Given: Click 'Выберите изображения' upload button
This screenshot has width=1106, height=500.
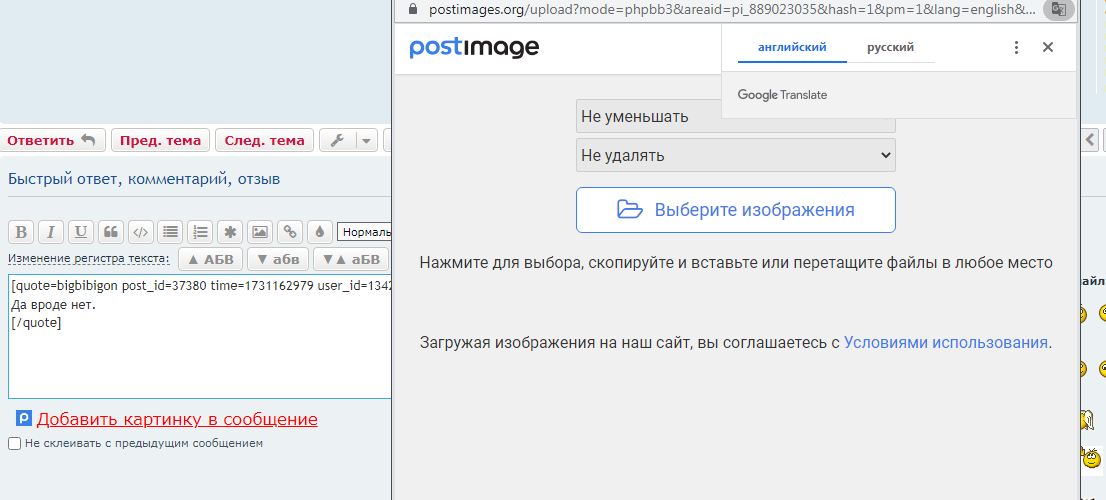Looking at the screenshot, I should click(736, 209).
